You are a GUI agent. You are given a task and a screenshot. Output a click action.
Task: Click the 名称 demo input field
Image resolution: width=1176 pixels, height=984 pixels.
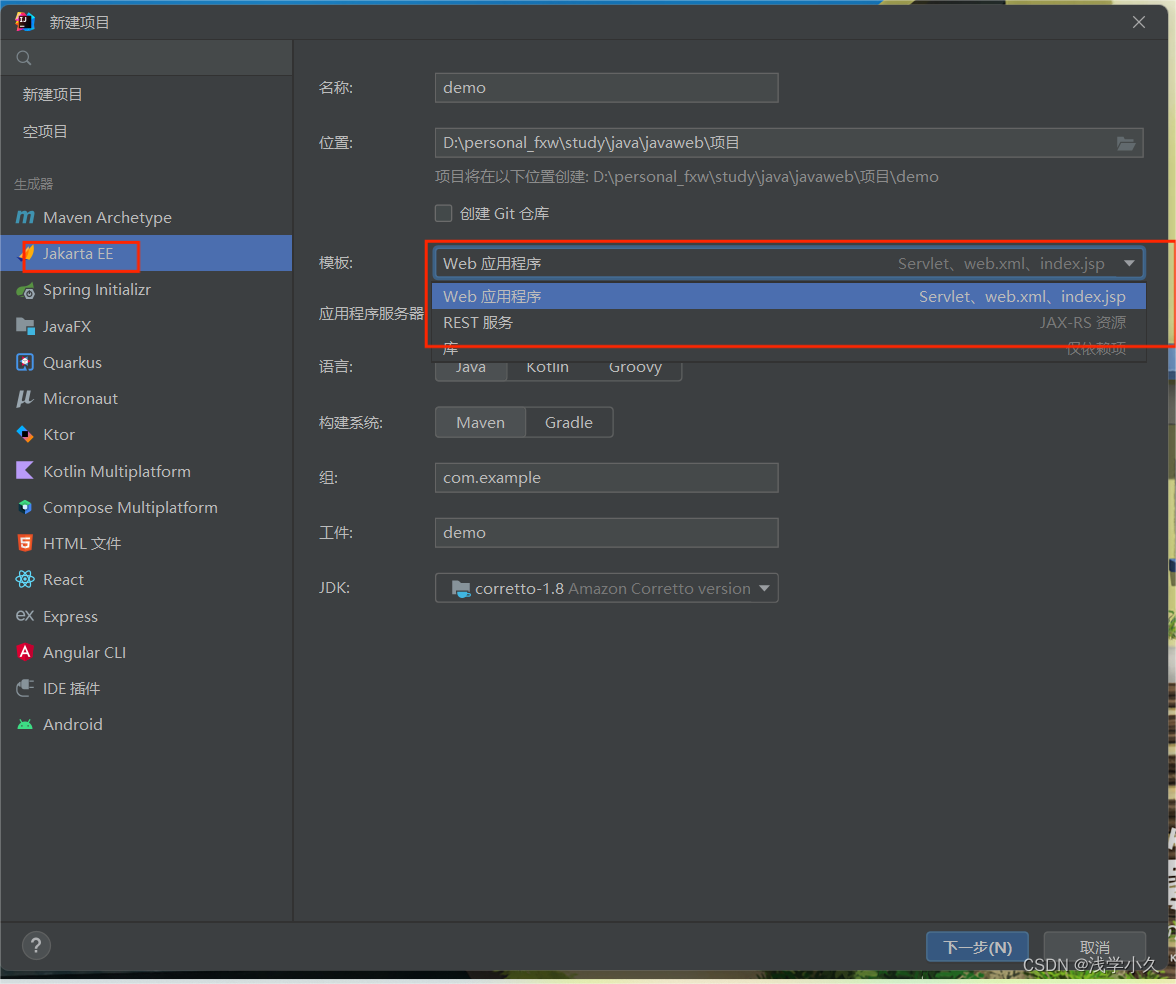pos(607,88)
